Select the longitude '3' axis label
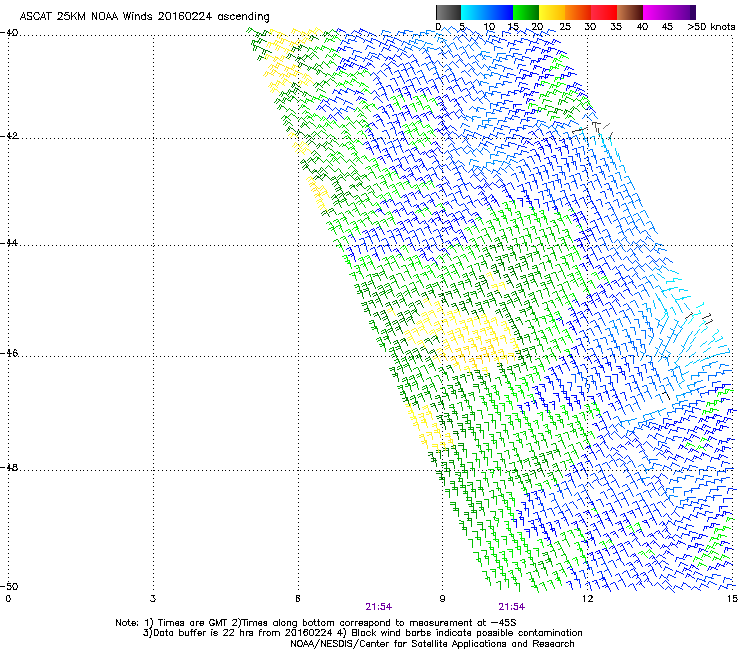 (x=153, y=599)
